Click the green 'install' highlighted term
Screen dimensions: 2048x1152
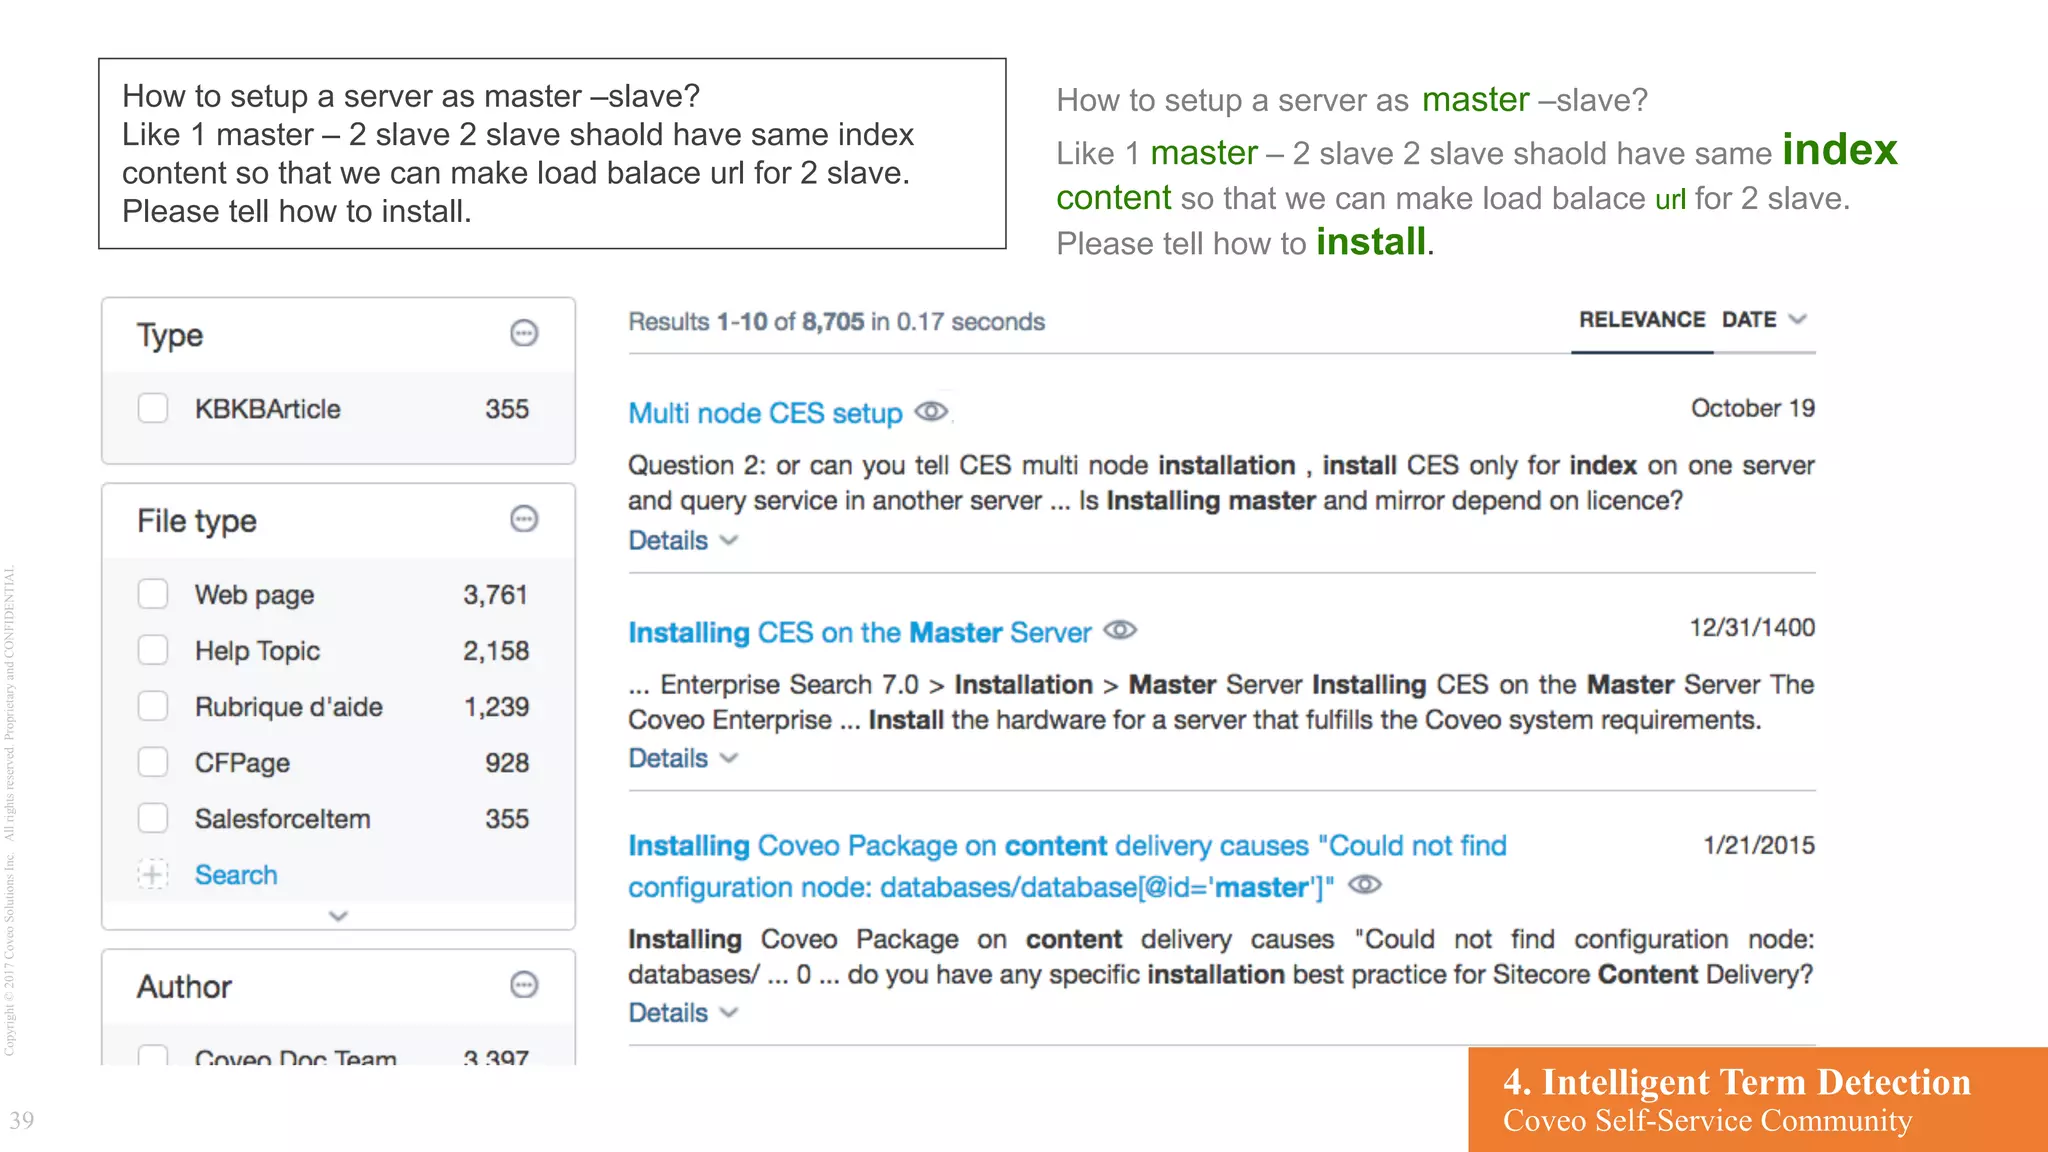pos(1371,241)
